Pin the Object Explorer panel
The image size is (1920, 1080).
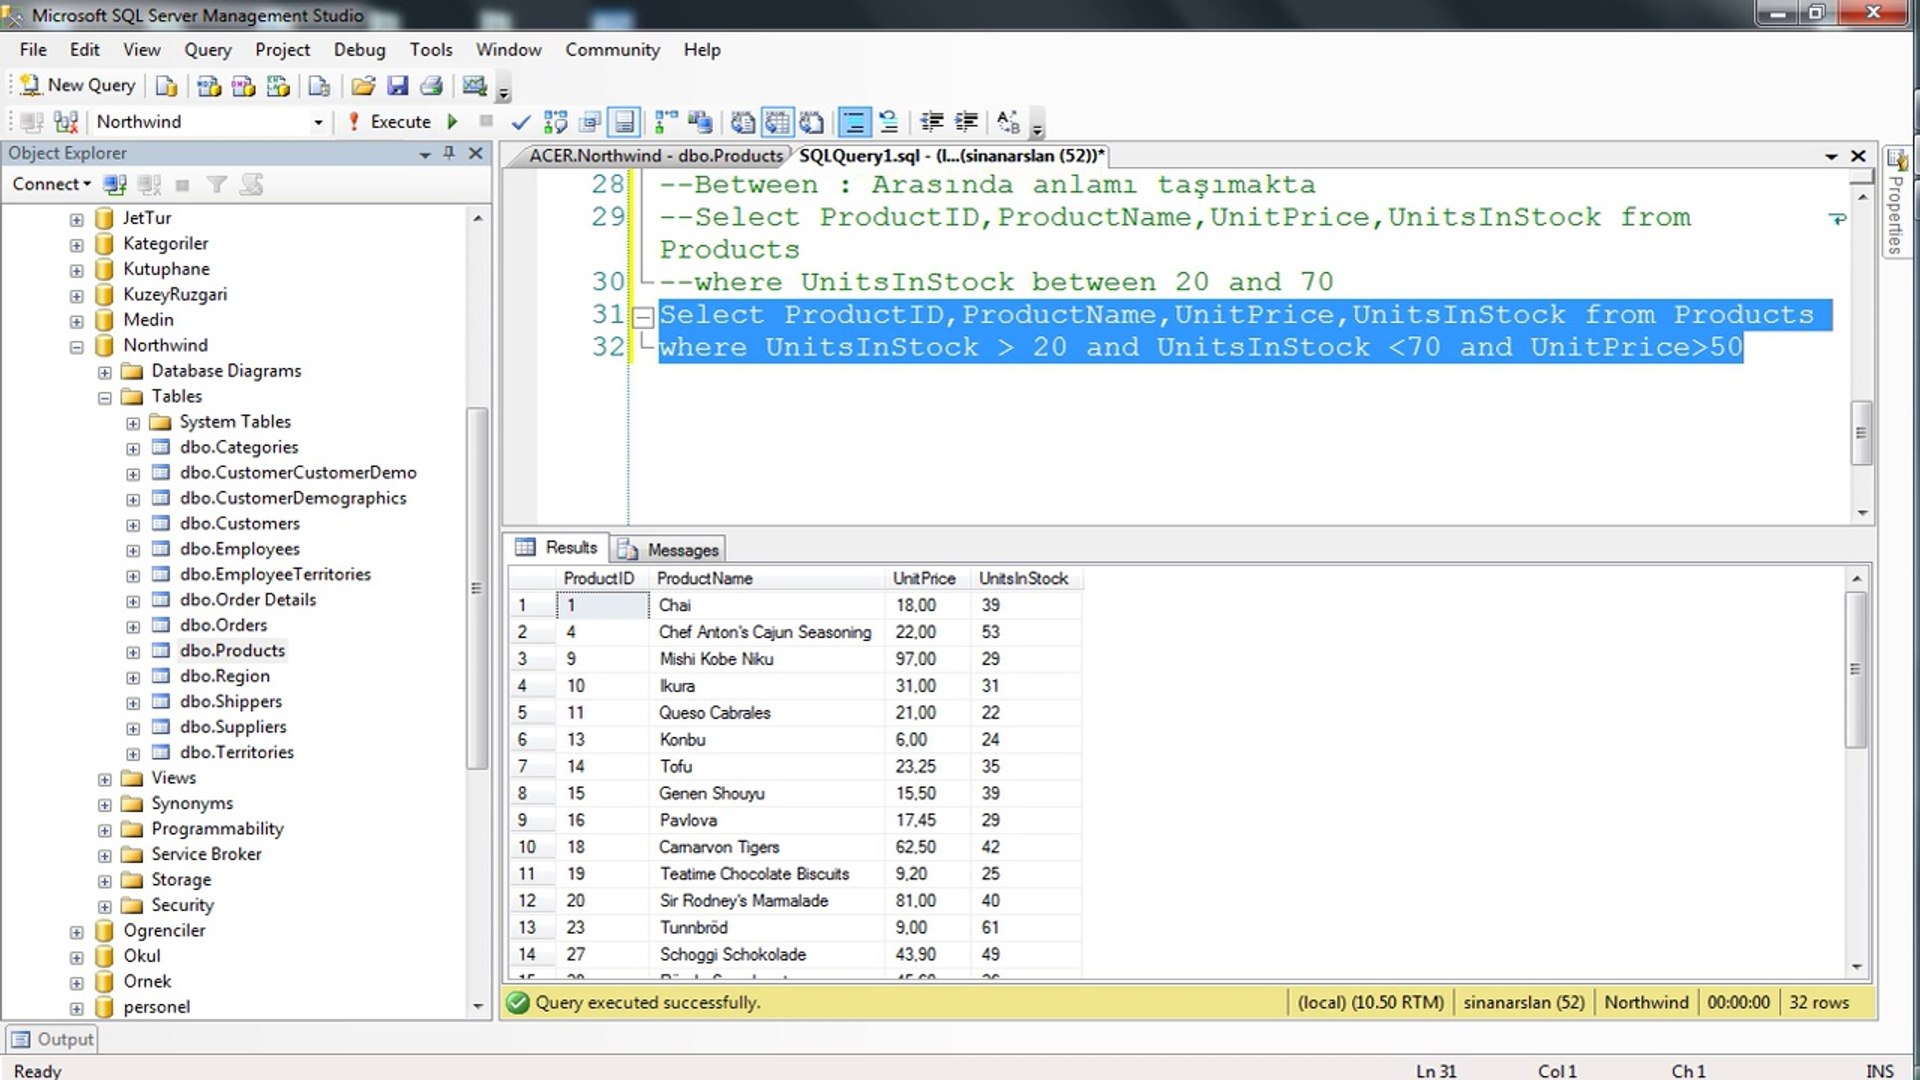[449, 153]
